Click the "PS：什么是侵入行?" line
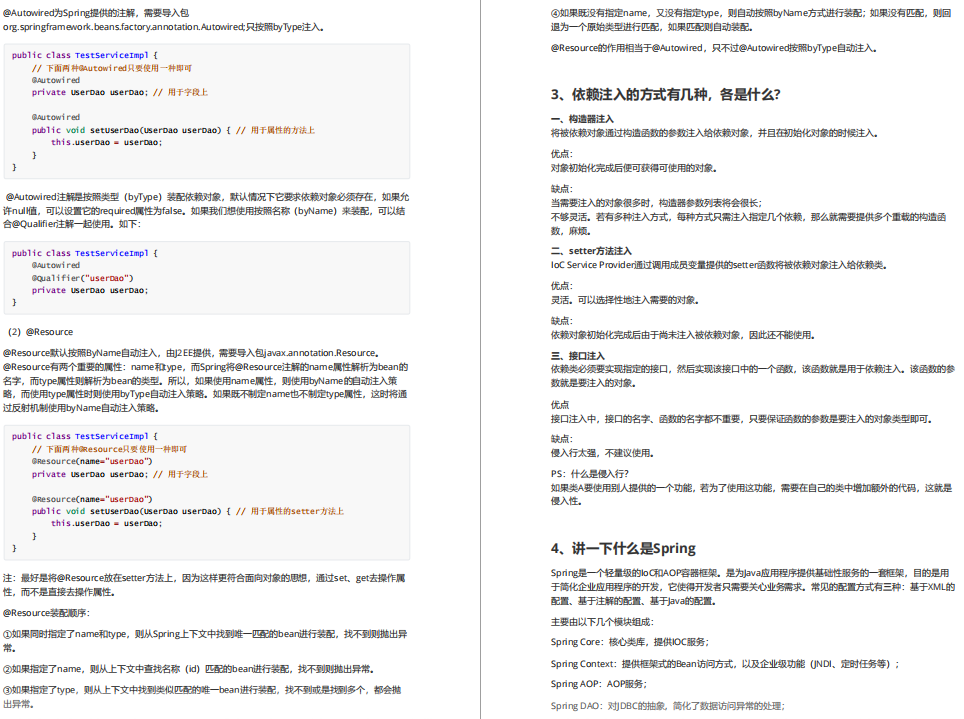Screen dimensions: 964x719 [x=590, y=474]
